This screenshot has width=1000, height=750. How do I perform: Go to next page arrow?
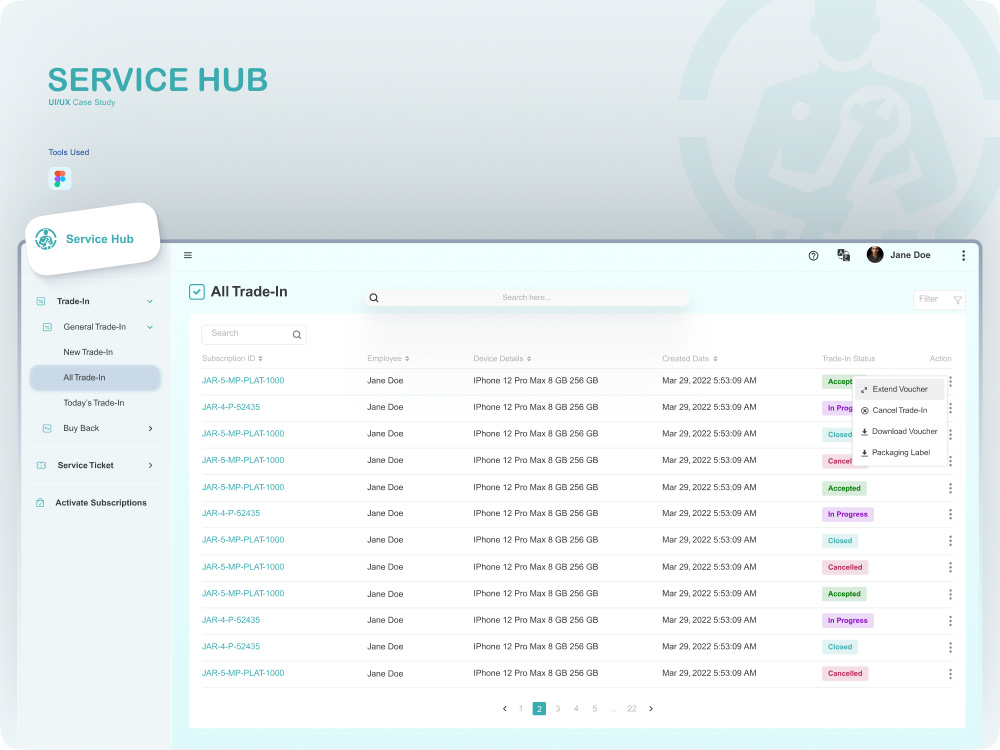(651, 709)
